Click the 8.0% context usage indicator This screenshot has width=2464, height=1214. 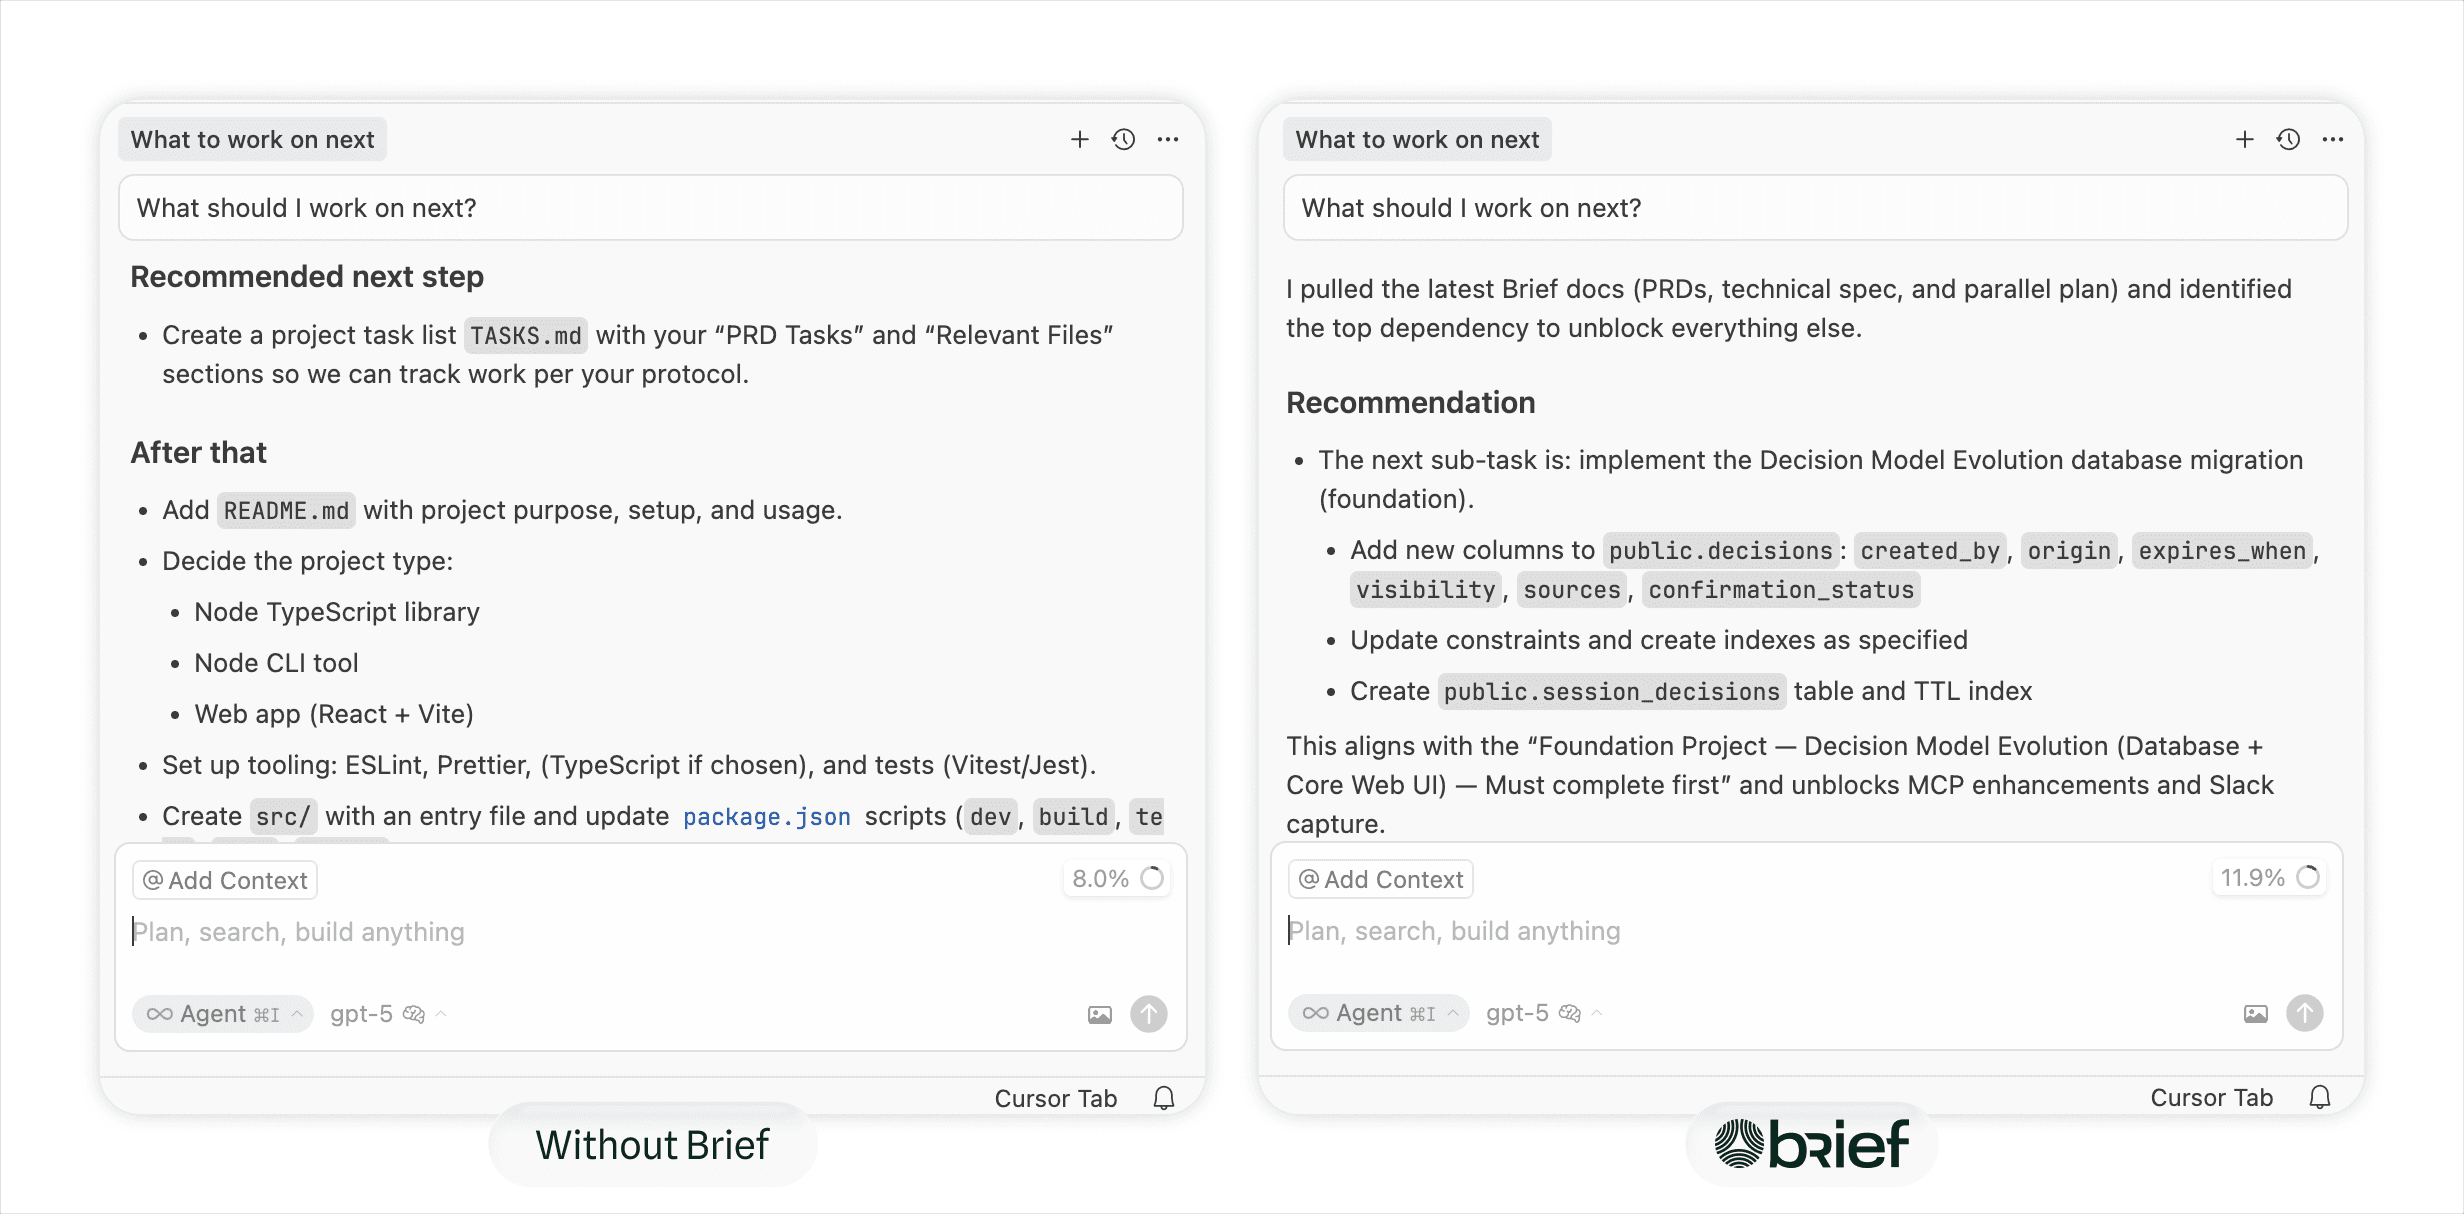point(1116,879)
